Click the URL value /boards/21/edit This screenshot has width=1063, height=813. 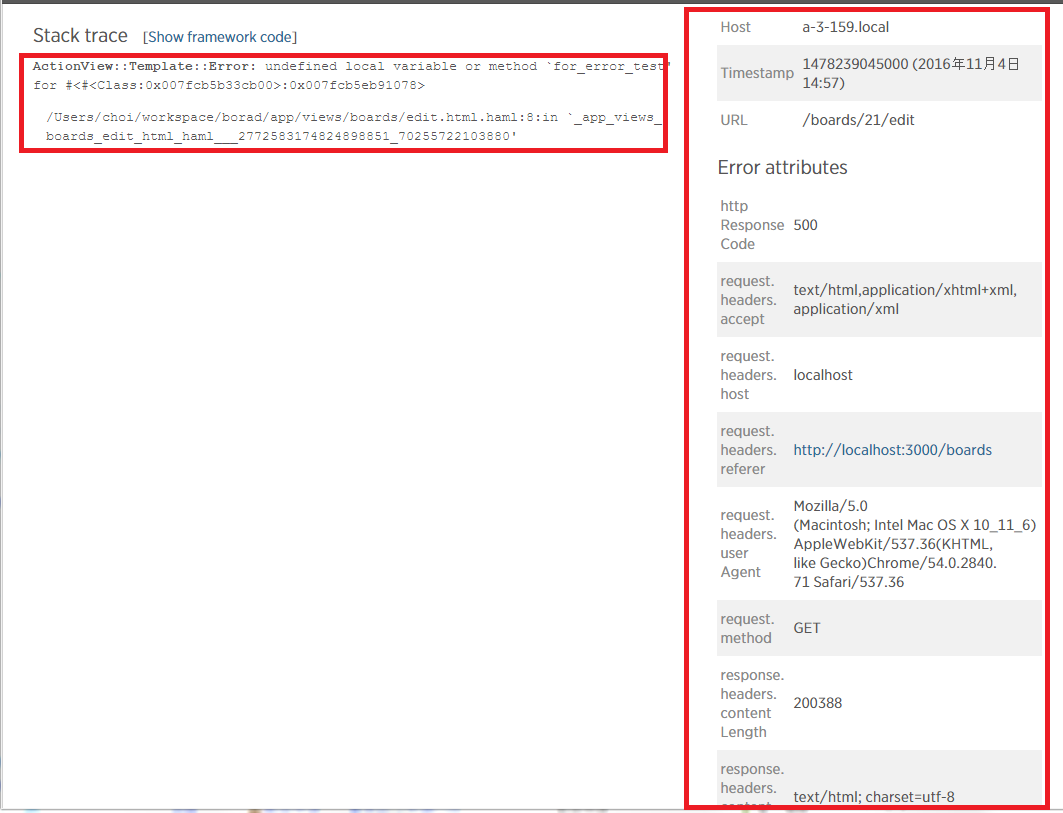pos(858,120)
